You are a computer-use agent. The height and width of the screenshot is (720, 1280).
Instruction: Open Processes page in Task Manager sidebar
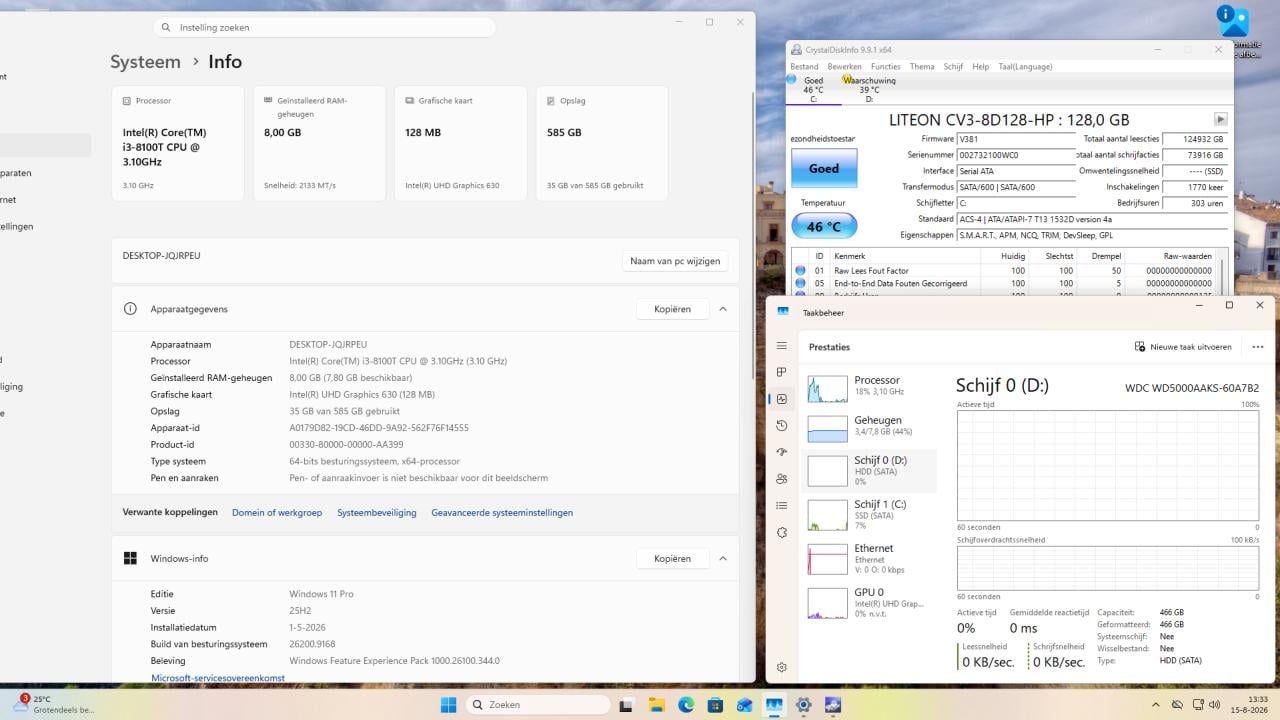(x=782, y=372)
